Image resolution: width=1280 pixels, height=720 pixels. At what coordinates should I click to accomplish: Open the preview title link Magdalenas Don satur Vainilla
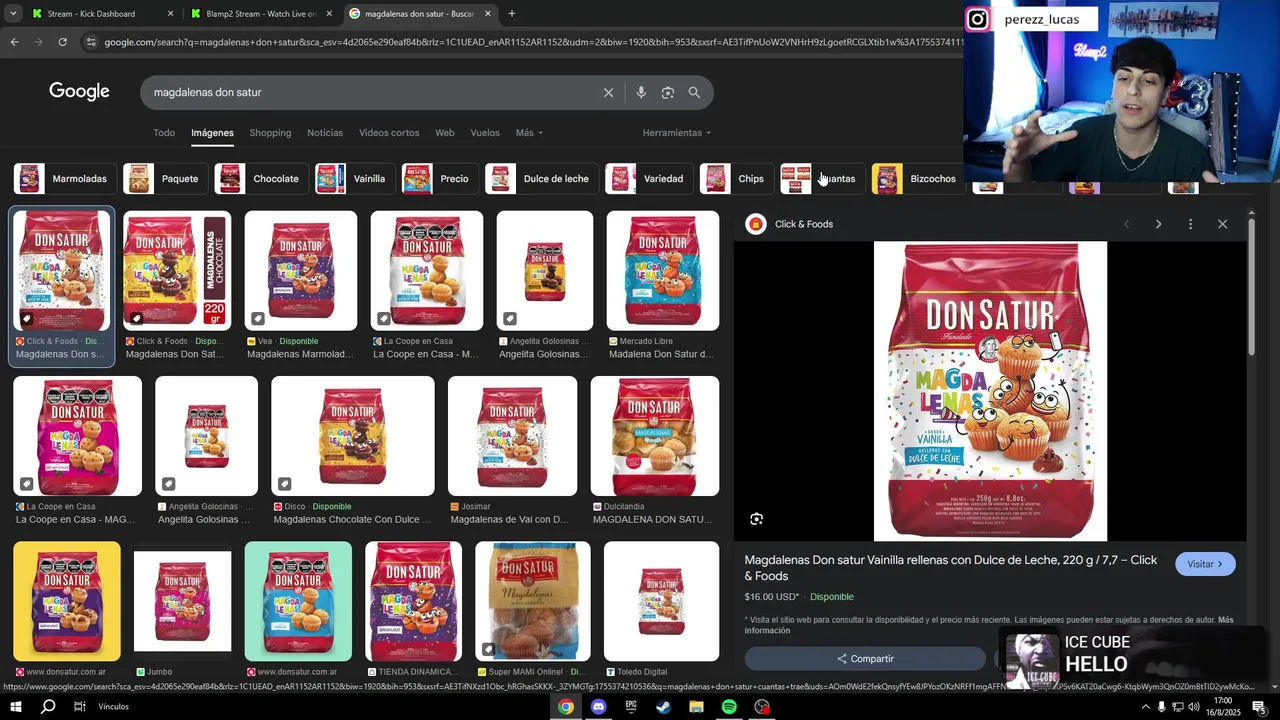tap(951, 568)
